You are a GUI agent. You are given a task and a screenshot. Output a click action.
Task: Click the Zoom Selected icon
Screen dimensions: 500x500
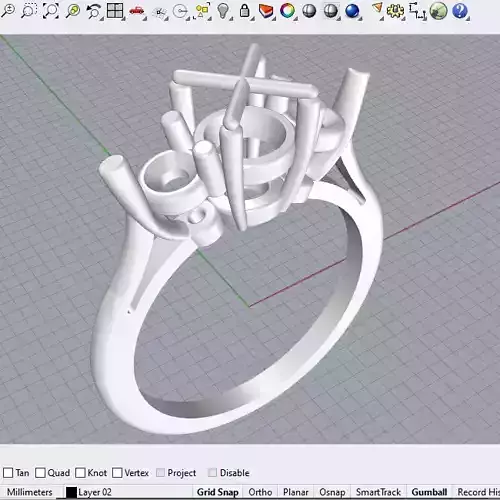(72, 10)
